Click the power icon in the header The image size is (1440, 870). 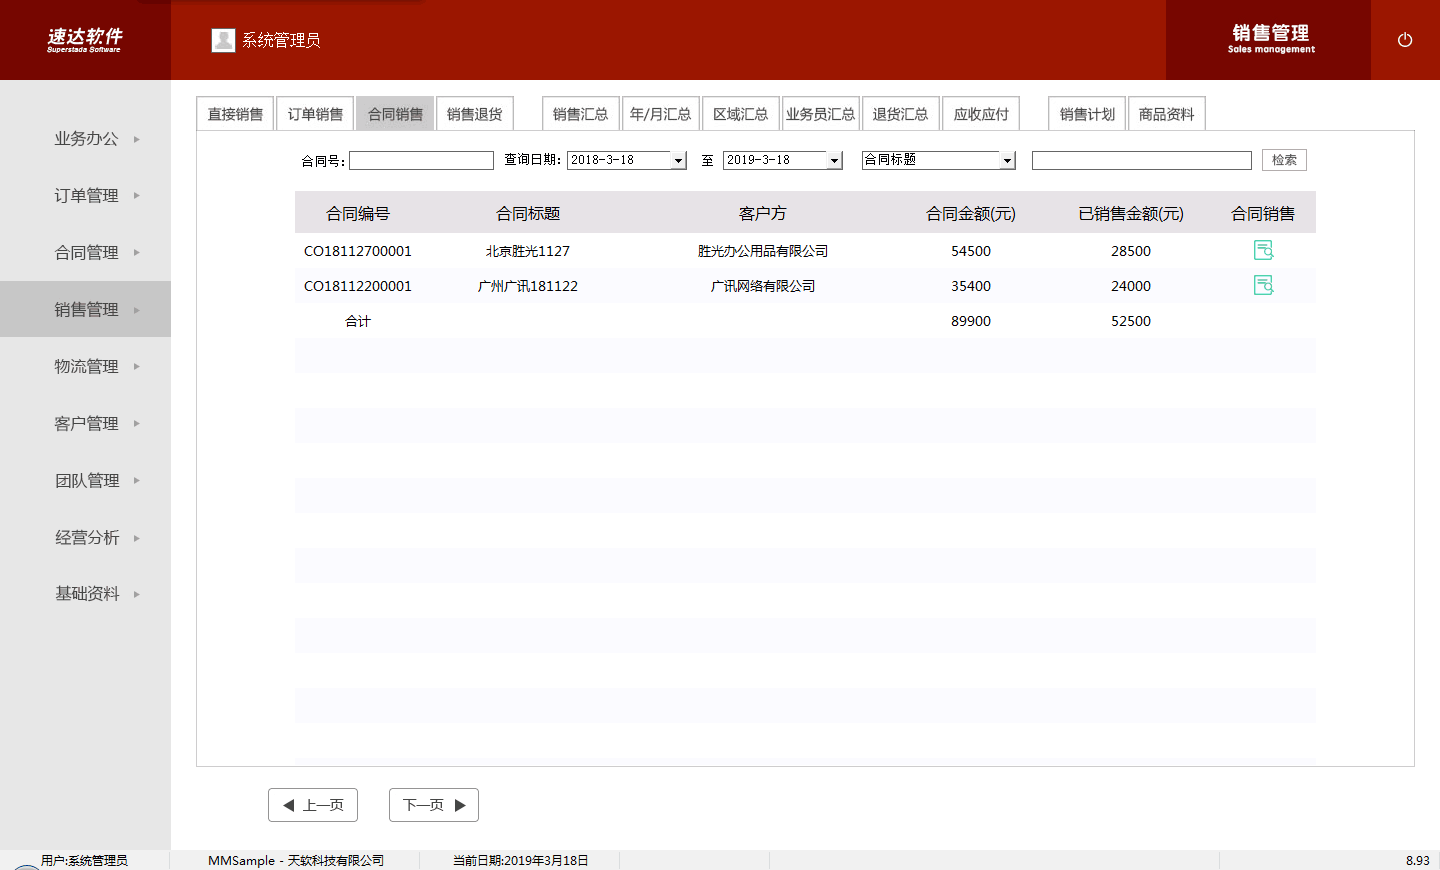pyautogui.click(x=1404, y=40)
